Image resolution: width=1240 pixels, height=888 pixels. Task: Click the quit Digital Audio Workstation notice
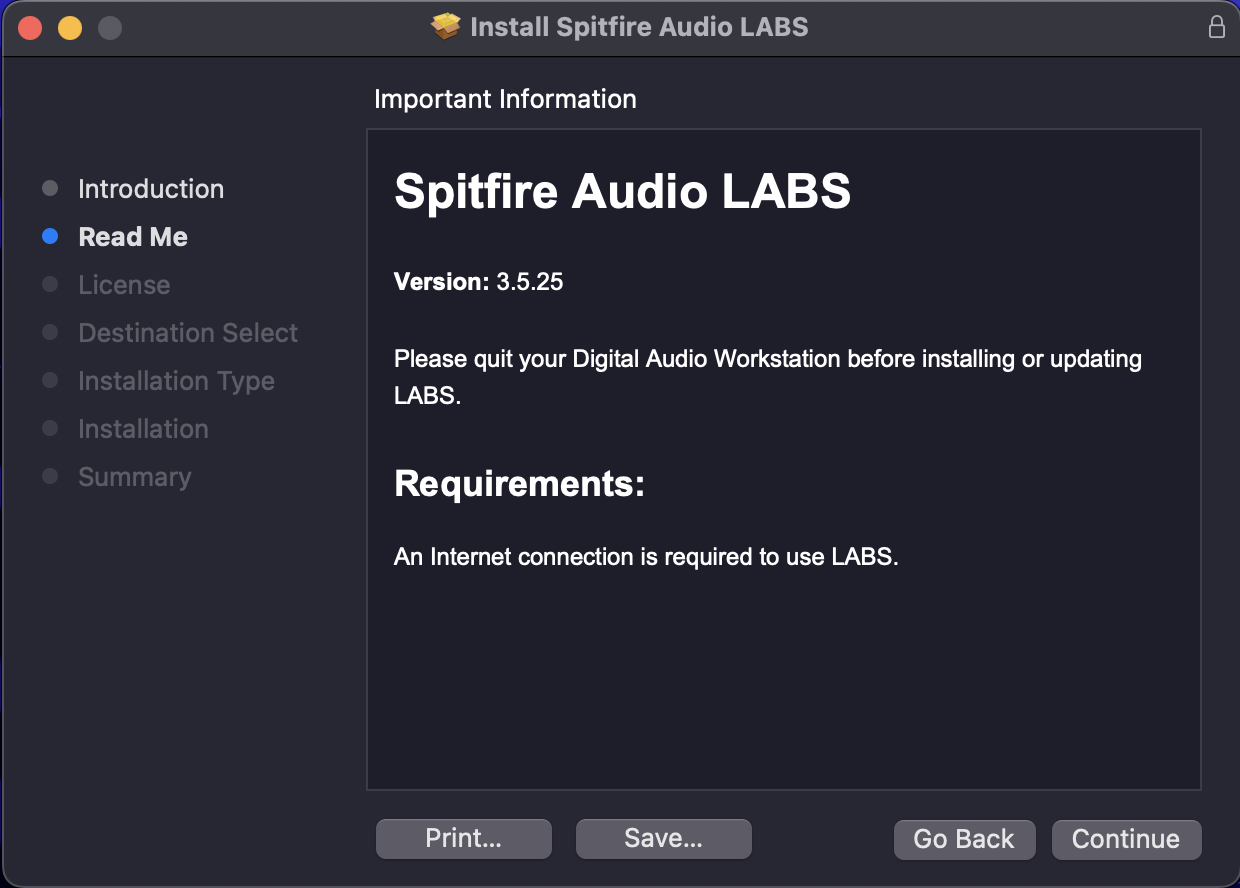click(767, 376)
